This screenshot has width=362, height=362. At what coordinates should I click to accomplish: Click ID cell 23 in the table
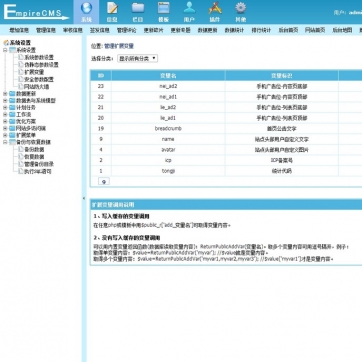tap(101, 86)
